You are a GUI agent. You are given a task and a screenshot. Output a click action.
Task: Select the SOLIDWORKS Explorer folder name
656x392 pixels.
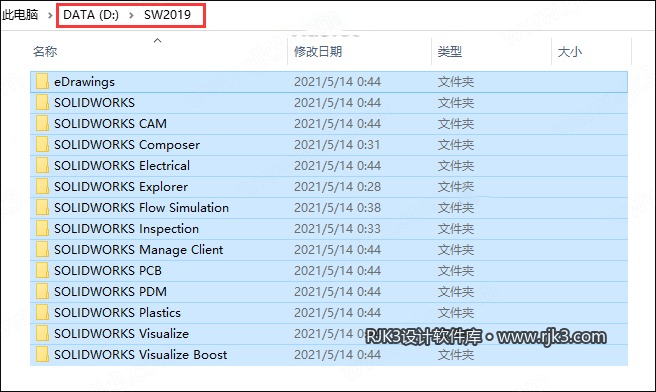point(121,187)
